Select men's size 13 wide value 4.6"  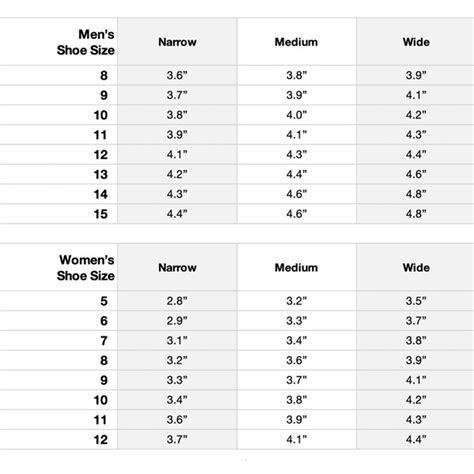point(416,174)
